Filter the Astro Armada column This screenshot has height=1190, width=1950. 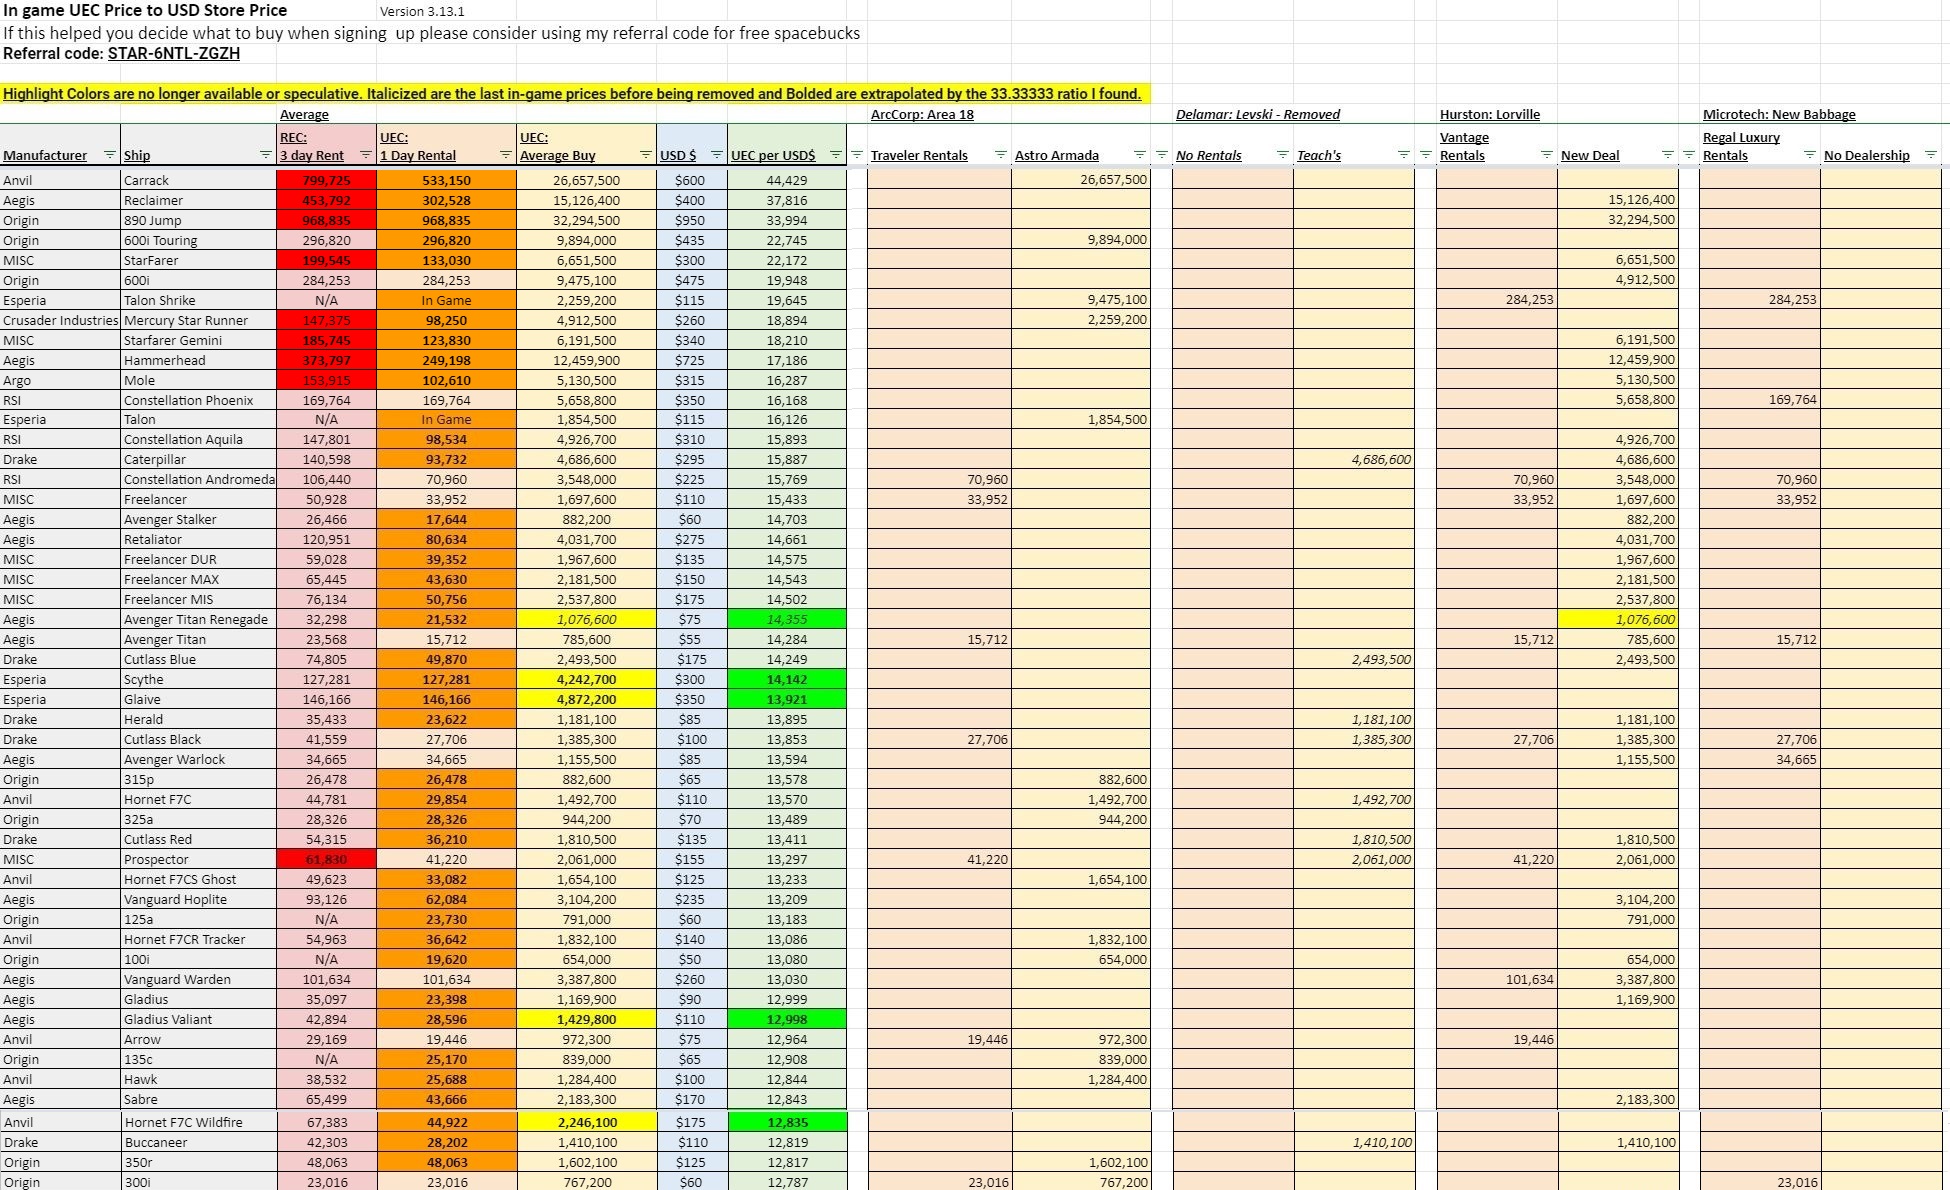[x=1138, y=155]
